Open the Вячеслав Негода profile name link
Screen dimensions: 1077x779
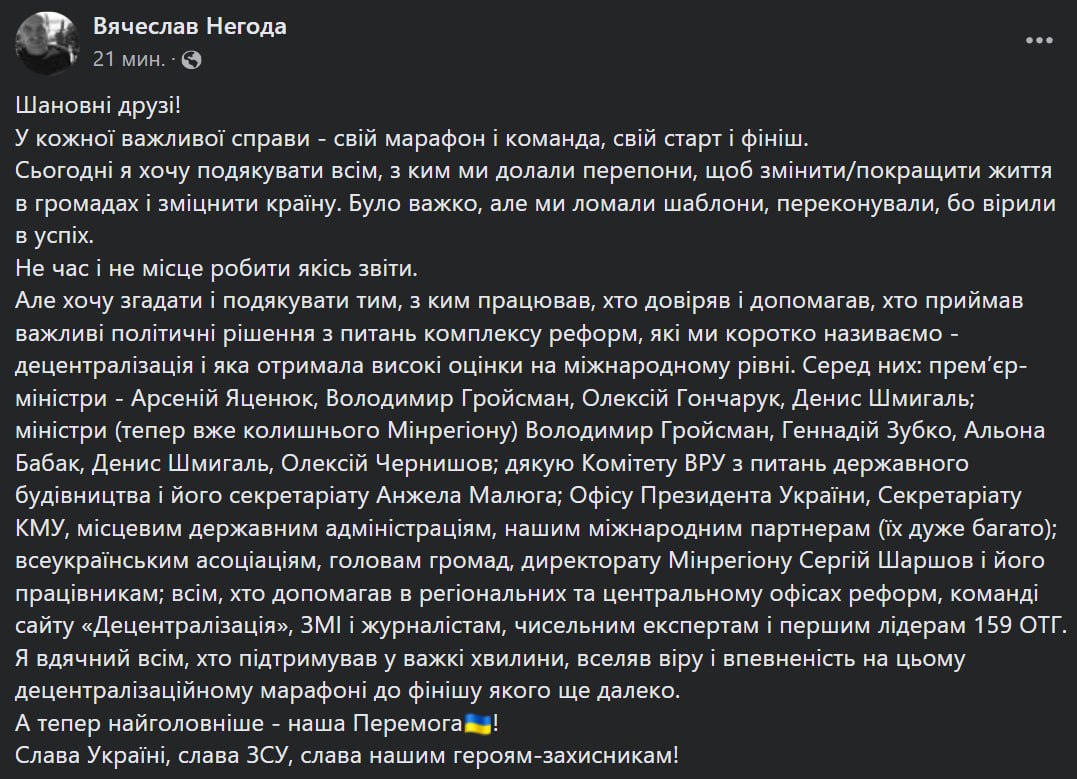190,27
